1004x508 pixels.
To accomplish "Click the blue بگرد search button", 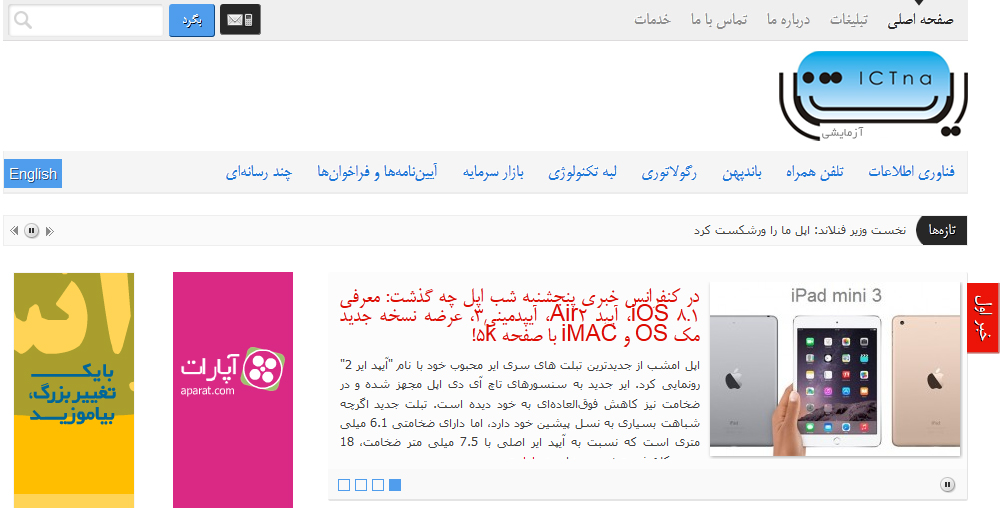I will click(192, 20).
